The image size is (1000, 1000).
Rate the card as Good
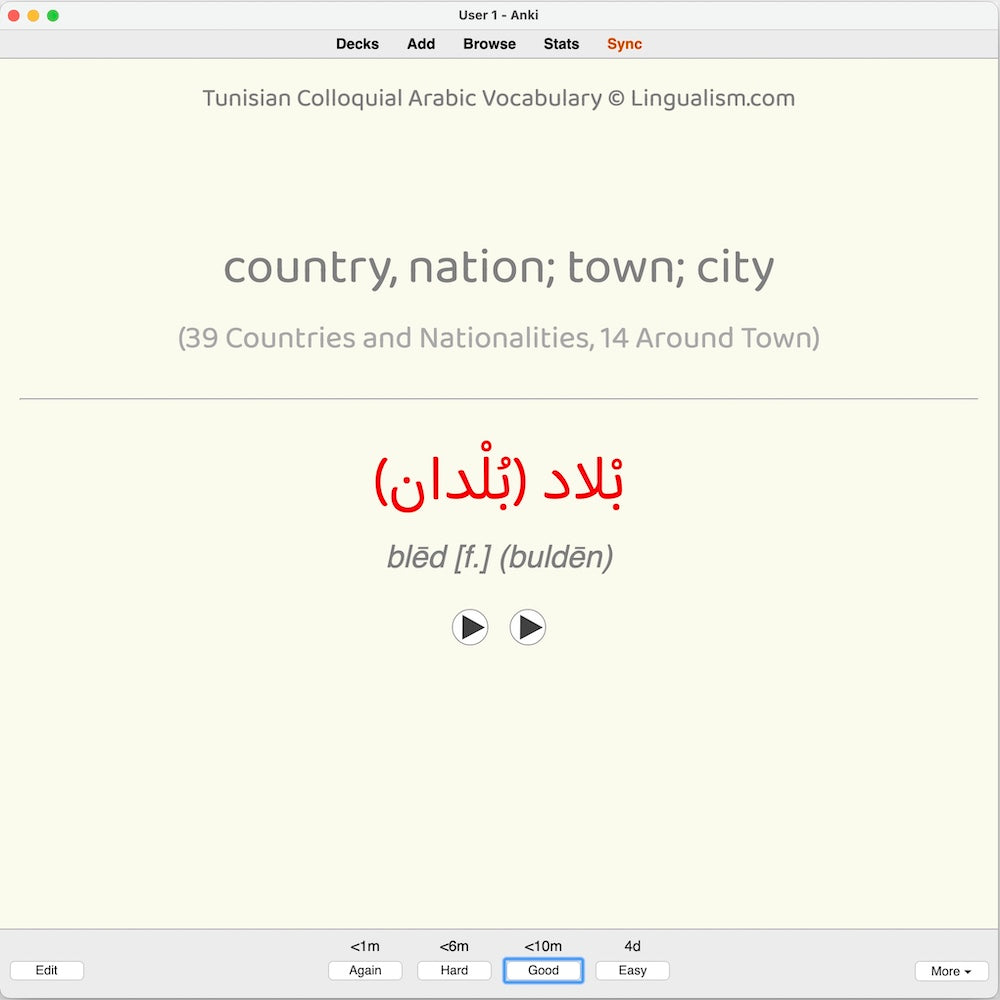pos(543,970)
